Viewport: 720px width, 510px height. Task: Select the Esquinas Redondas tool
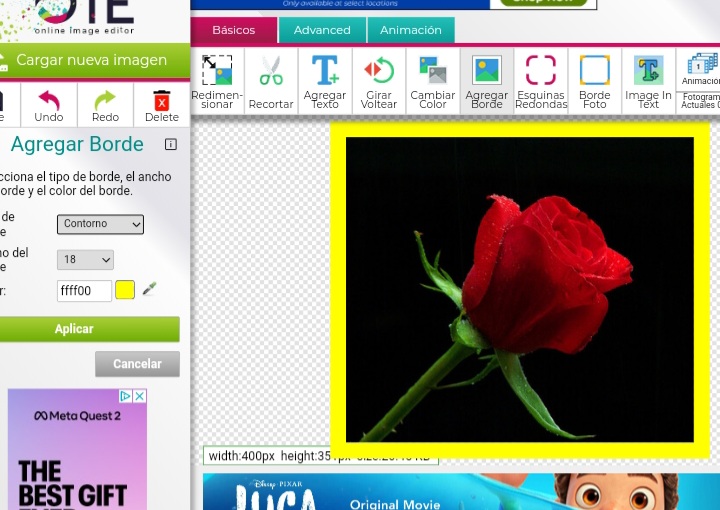click(x=541, y=80)
